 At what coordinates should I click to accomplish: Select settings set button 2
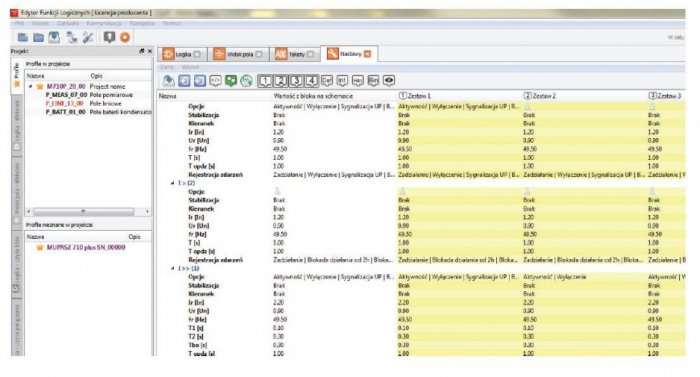point(281,81)
